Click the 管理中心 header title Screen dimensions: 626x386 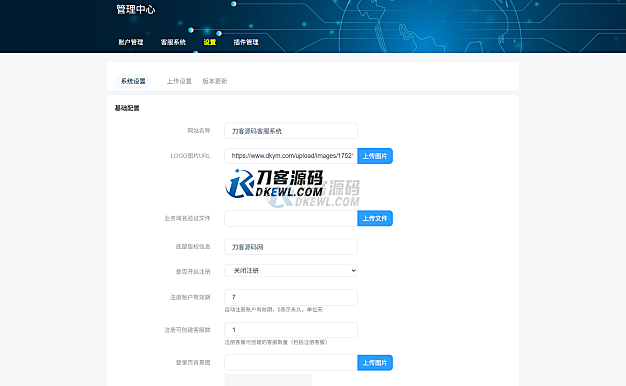pos(135,9)
